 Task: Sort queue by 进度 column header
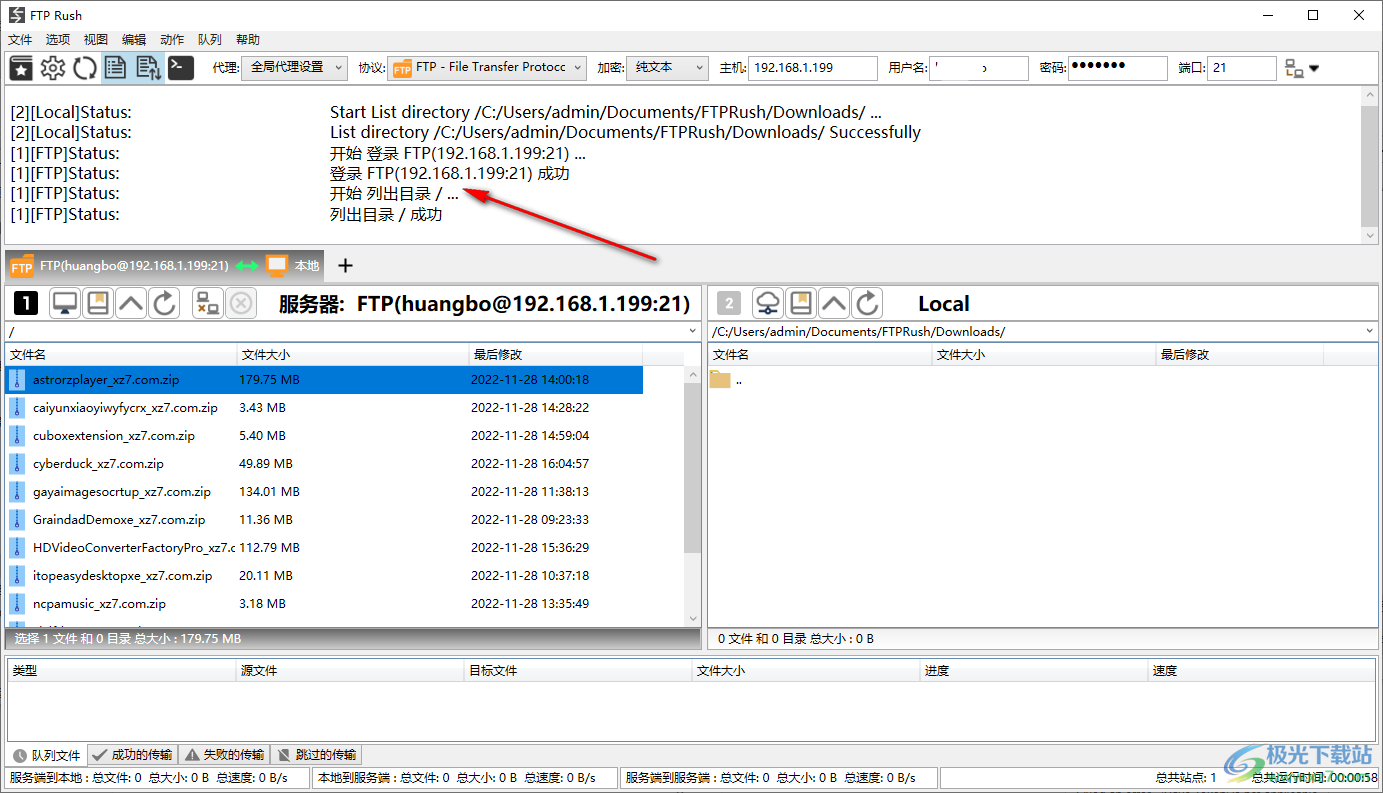click(x=1034, y=671)
